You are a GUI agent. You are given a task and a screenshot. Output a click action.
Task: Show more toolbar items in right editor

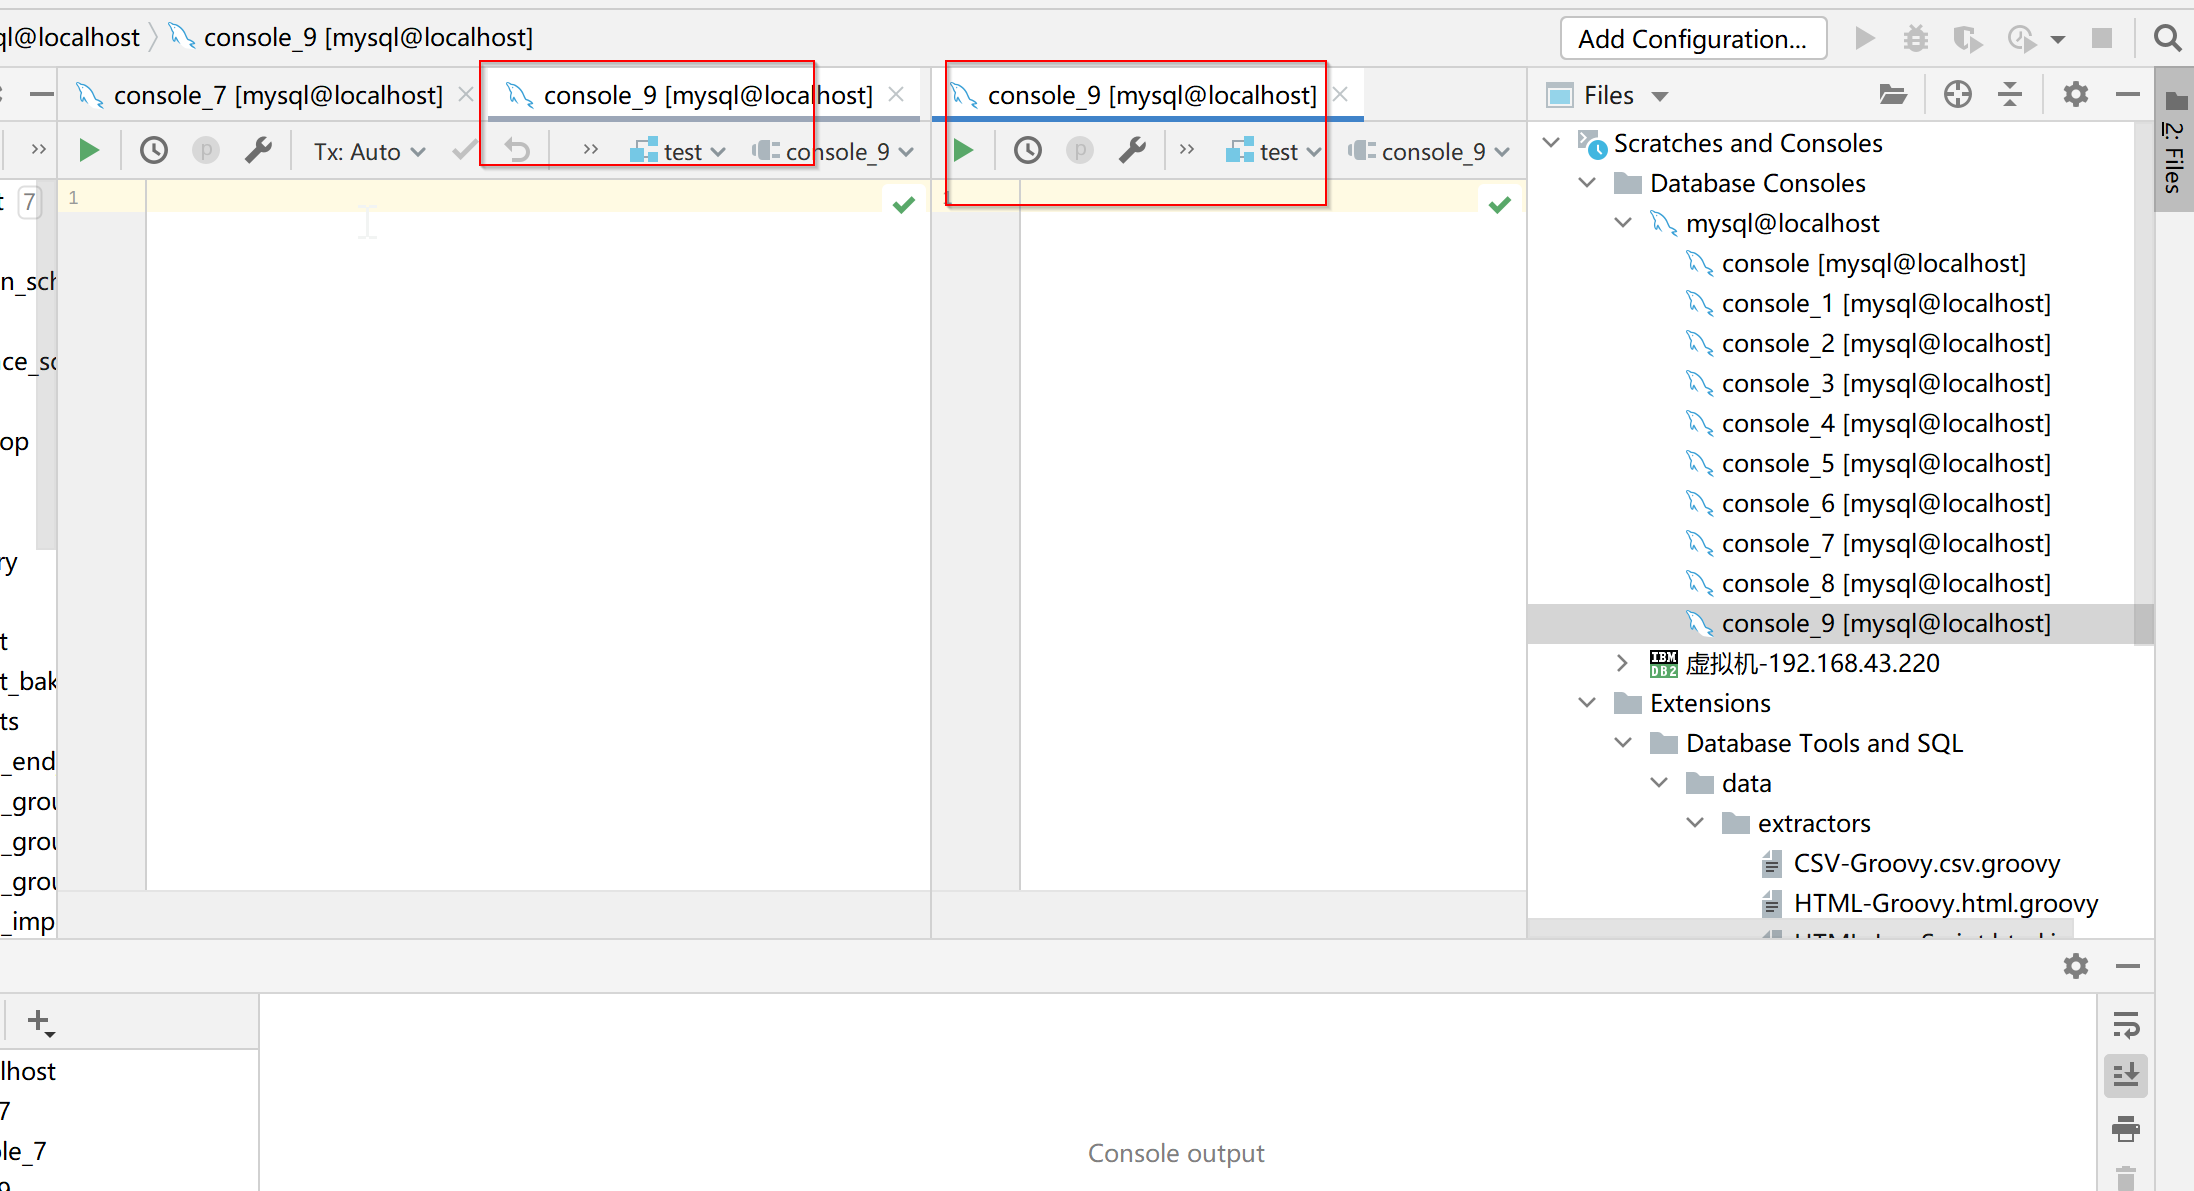click(1186, 150)
